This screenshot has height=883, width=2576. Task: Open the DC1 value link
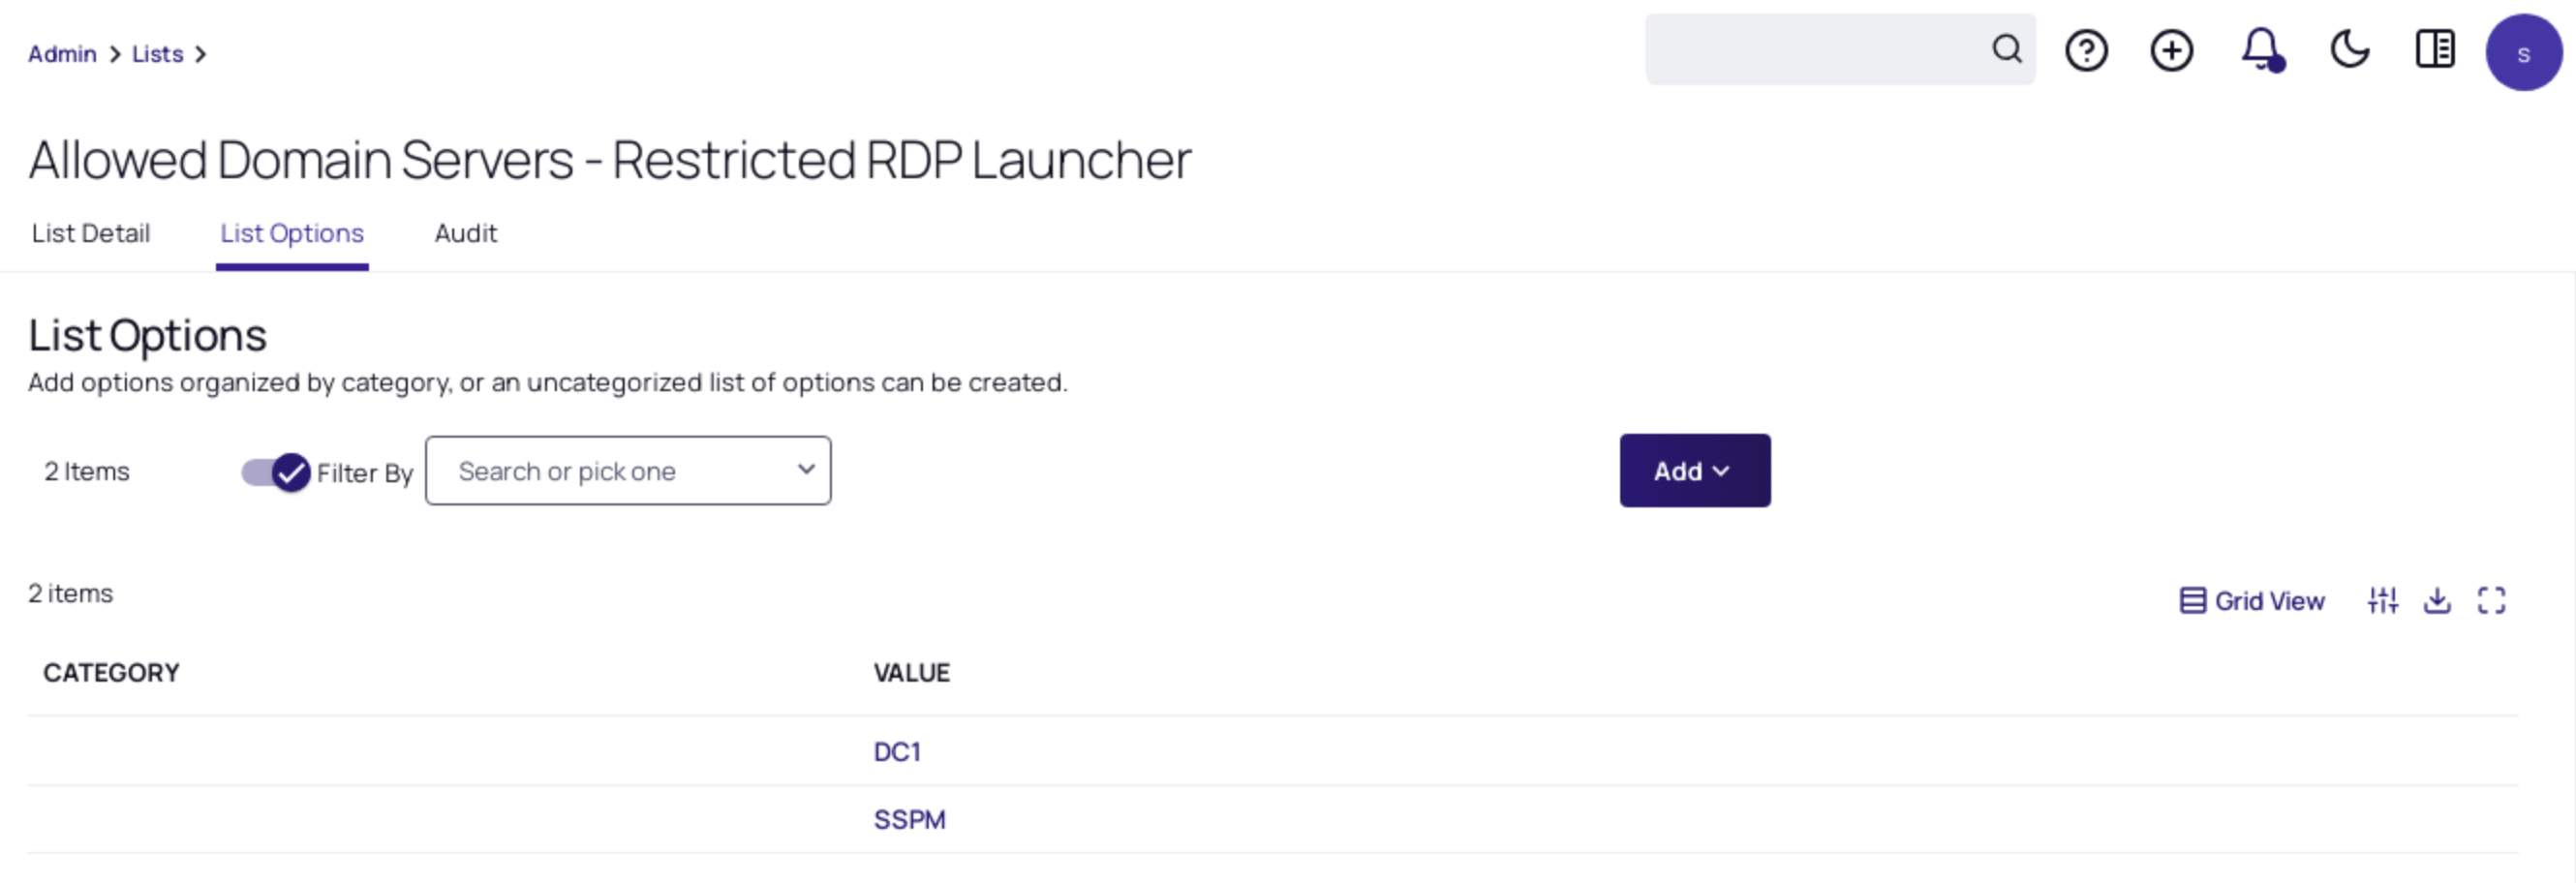(x=897, y=751)
